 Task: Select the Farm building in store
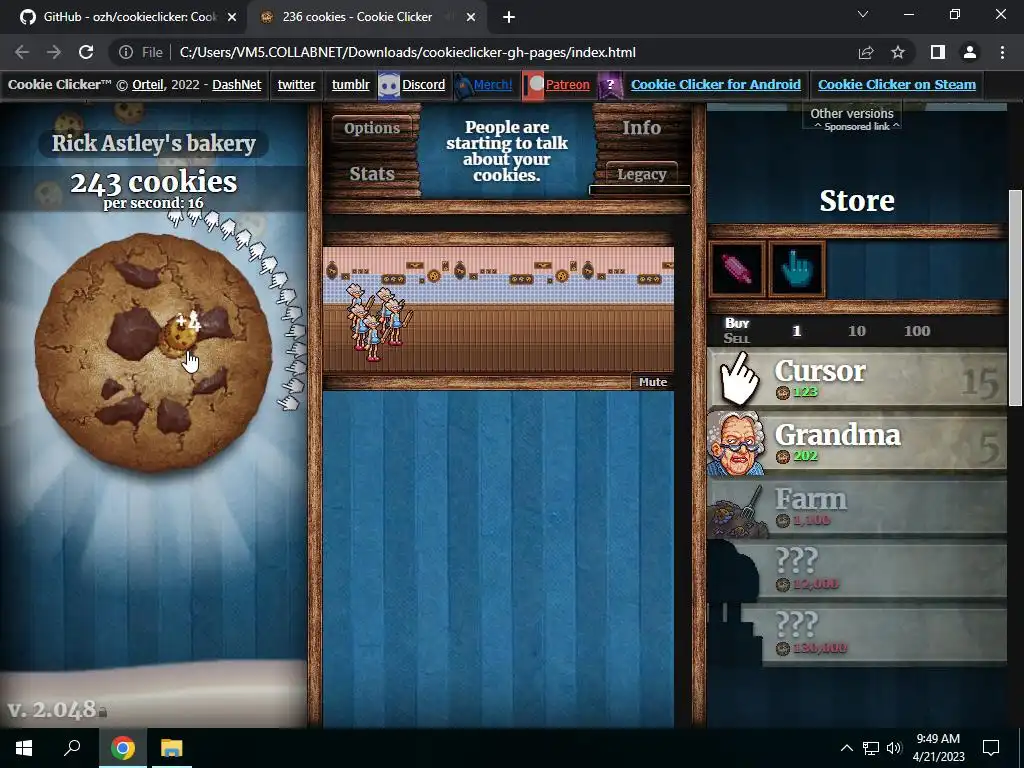click(x=857, y=507)
